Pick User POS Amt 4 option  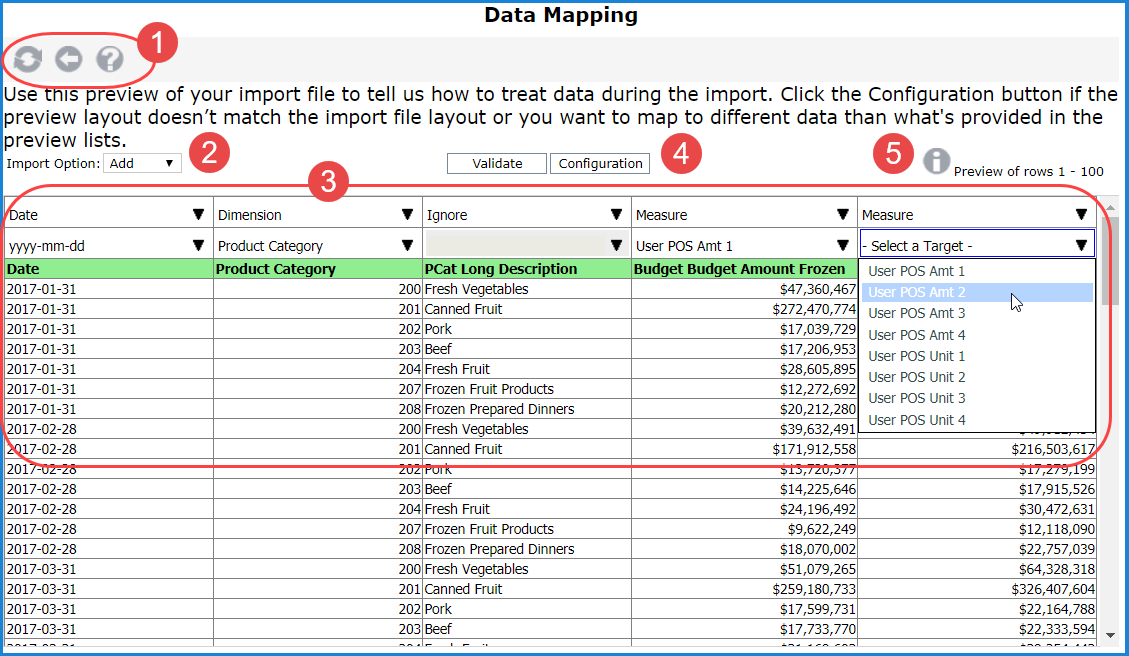[x=917, y=335]
